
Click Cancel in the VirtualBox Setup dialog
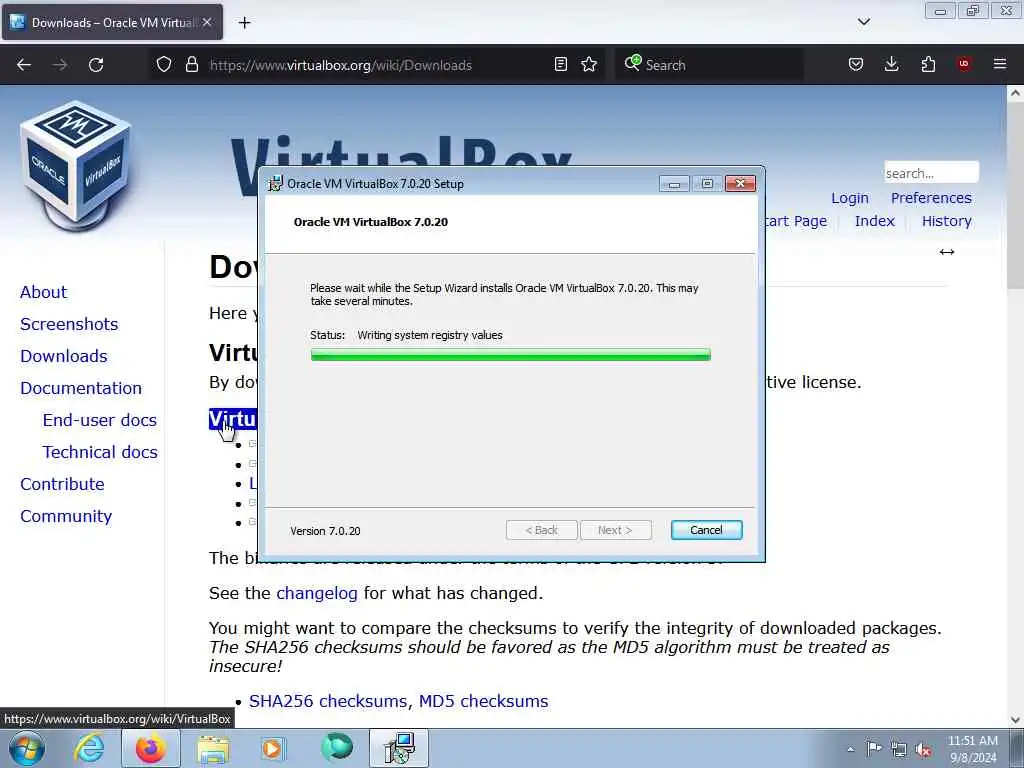coord(707,530)
